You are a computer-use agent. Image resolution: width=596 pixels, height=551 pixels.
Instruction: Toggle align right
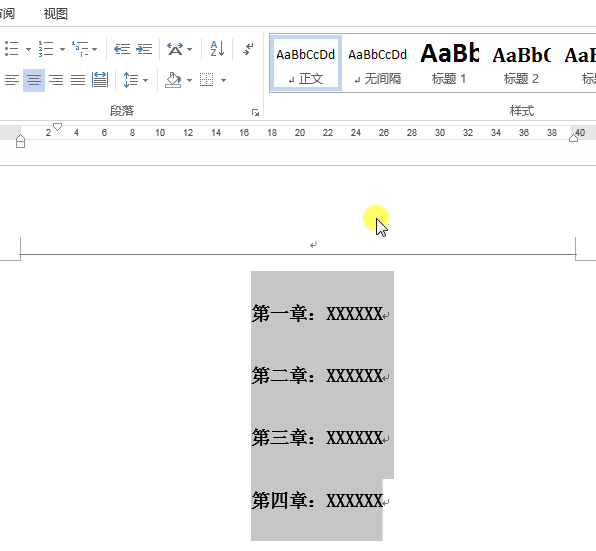[x=56, y=80]
